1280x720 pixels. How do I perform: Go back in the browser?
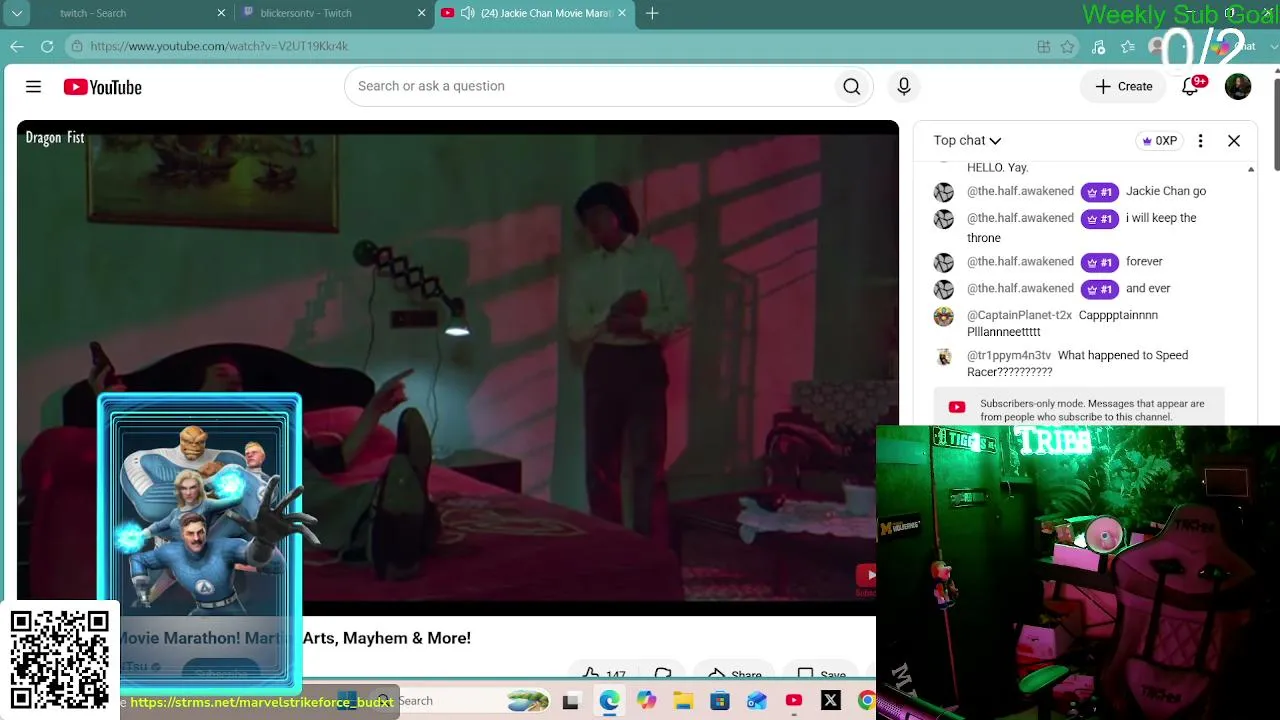tap(17, 46)
